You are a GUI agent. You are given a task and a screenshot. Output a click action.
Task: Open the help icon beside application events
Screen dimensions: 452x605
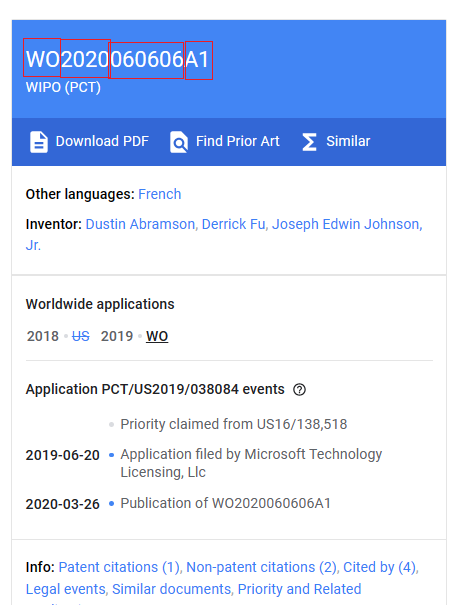pyautogui.click(x=299, y=390)
